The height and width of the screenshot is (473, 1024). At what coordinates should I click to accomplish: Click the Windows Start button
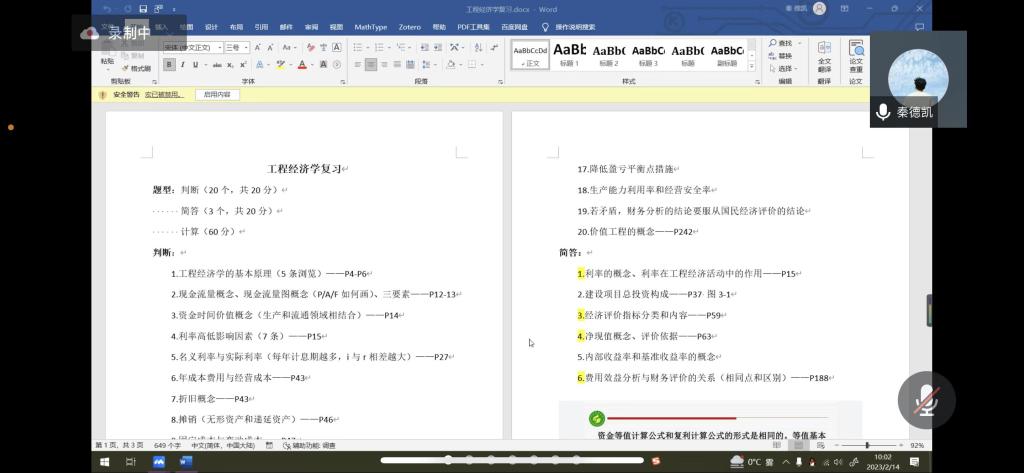[103, 462]
